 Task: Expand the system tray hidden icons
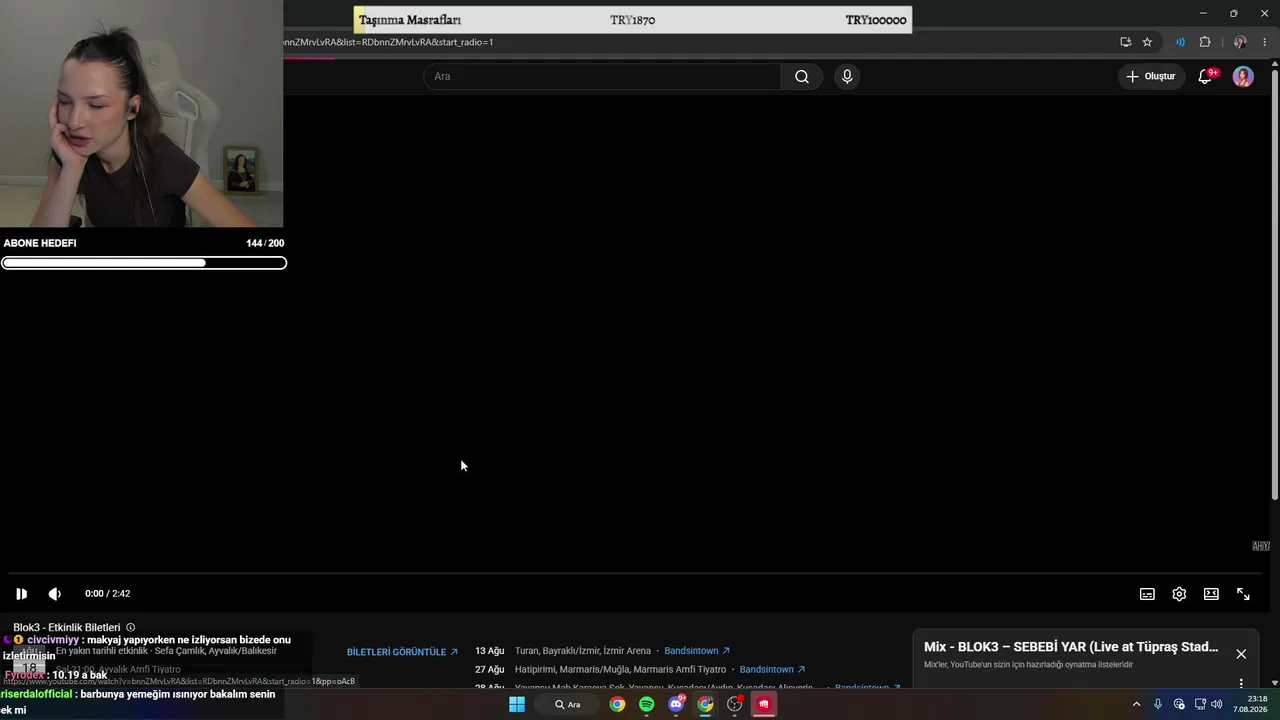pos(1136,704)
